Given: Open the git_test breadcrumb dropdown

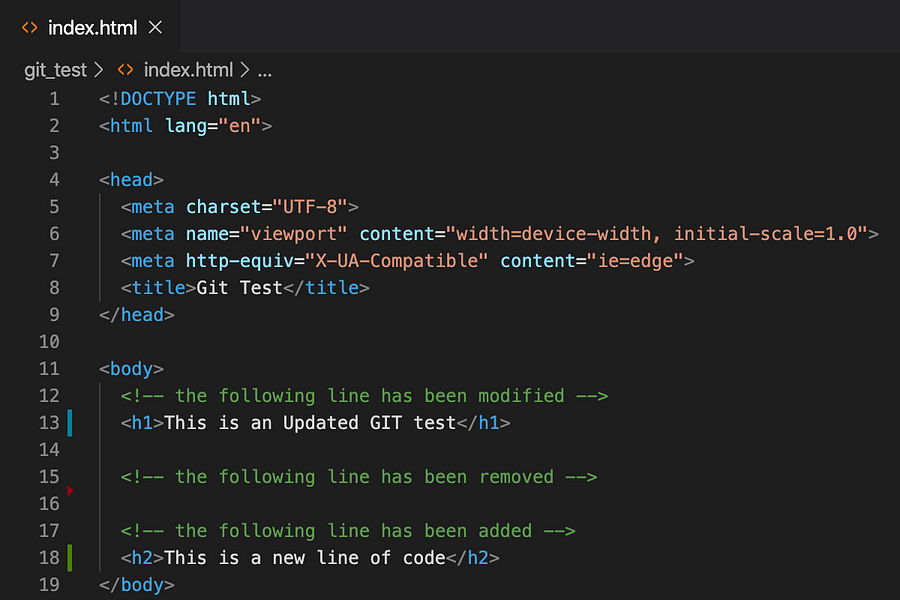Looking at the screenshot, I should [55, 70].
